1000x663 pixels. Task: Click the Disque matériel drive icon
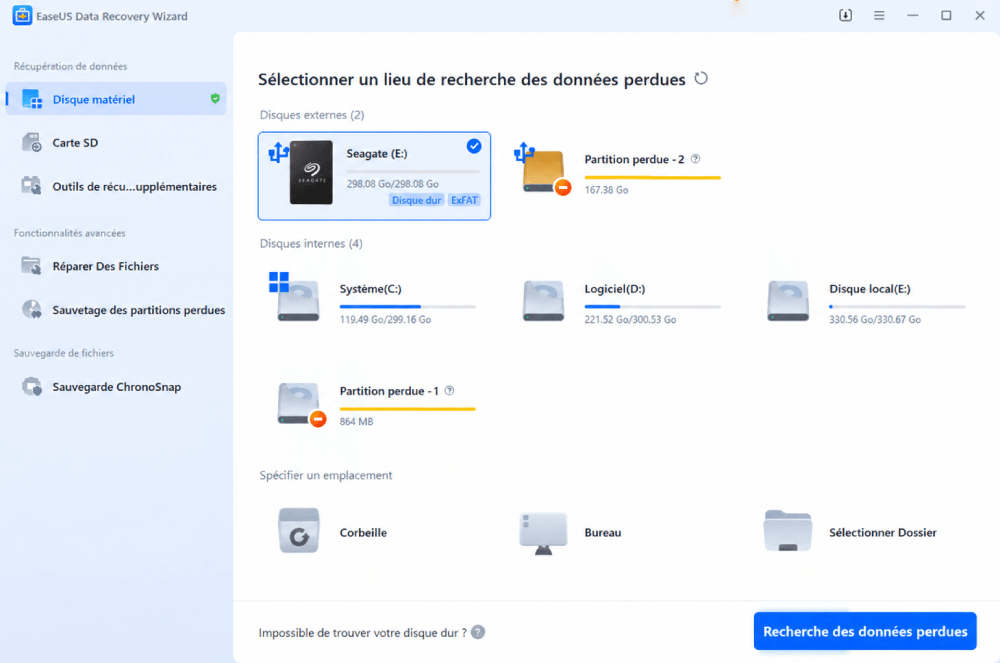[x=31, y=99]
